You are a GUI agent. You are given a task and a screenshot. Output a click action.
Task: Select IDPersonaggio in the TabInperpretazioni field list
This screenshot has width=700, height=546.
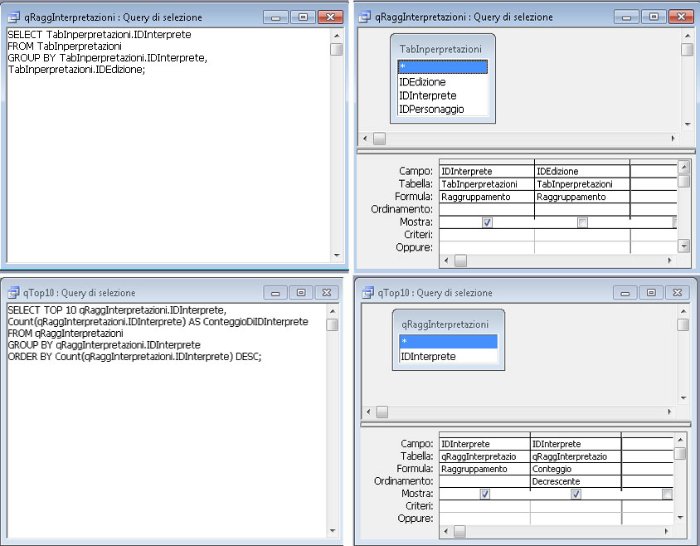coord(432,109)
